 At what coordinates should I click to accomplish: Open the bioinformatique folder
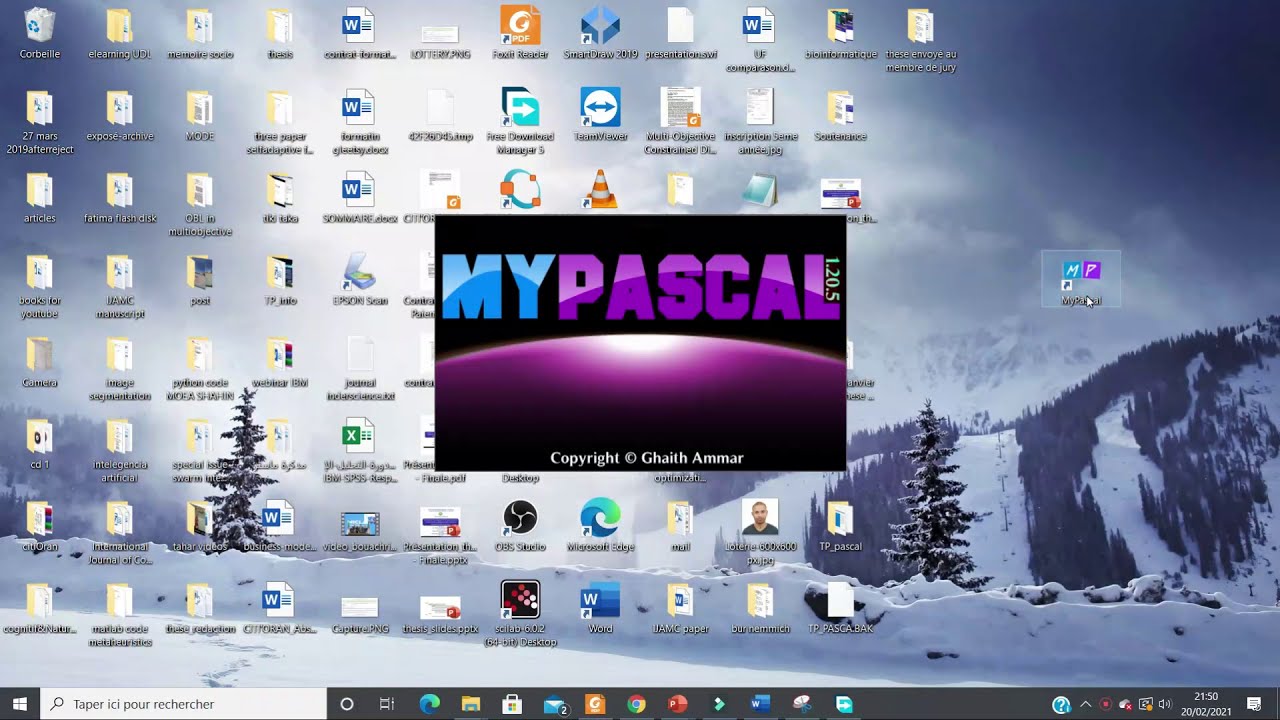tap(840, 33)
